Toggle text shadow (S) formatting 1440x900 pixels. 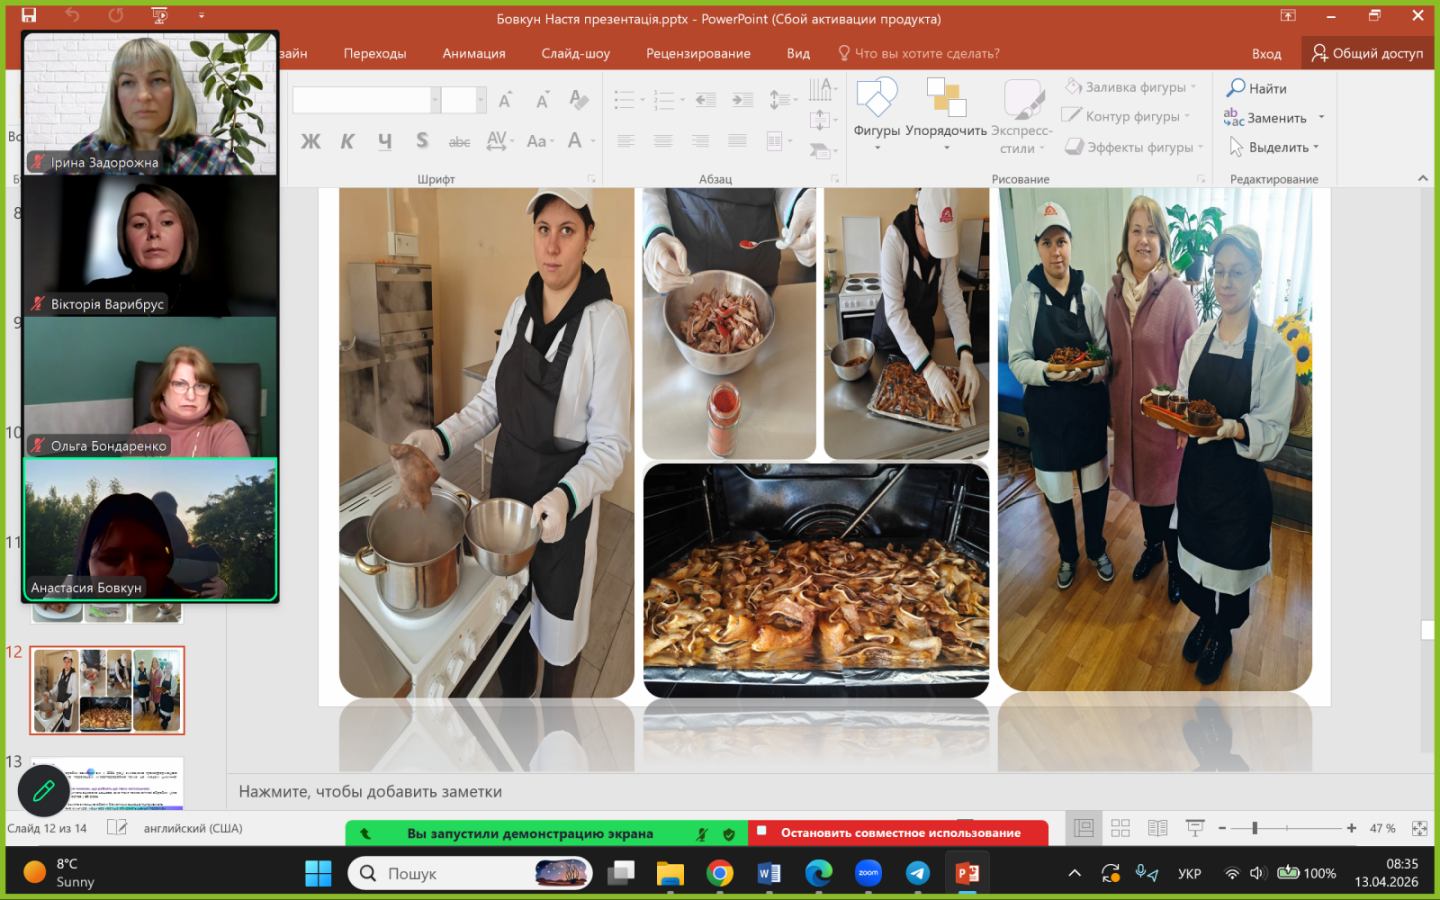422,141
